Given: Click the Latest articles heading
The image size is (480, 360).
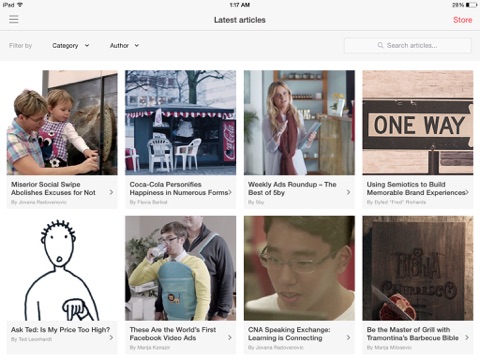Looking at the screenshot, I should pyautogui.click(x=240, y=20).
